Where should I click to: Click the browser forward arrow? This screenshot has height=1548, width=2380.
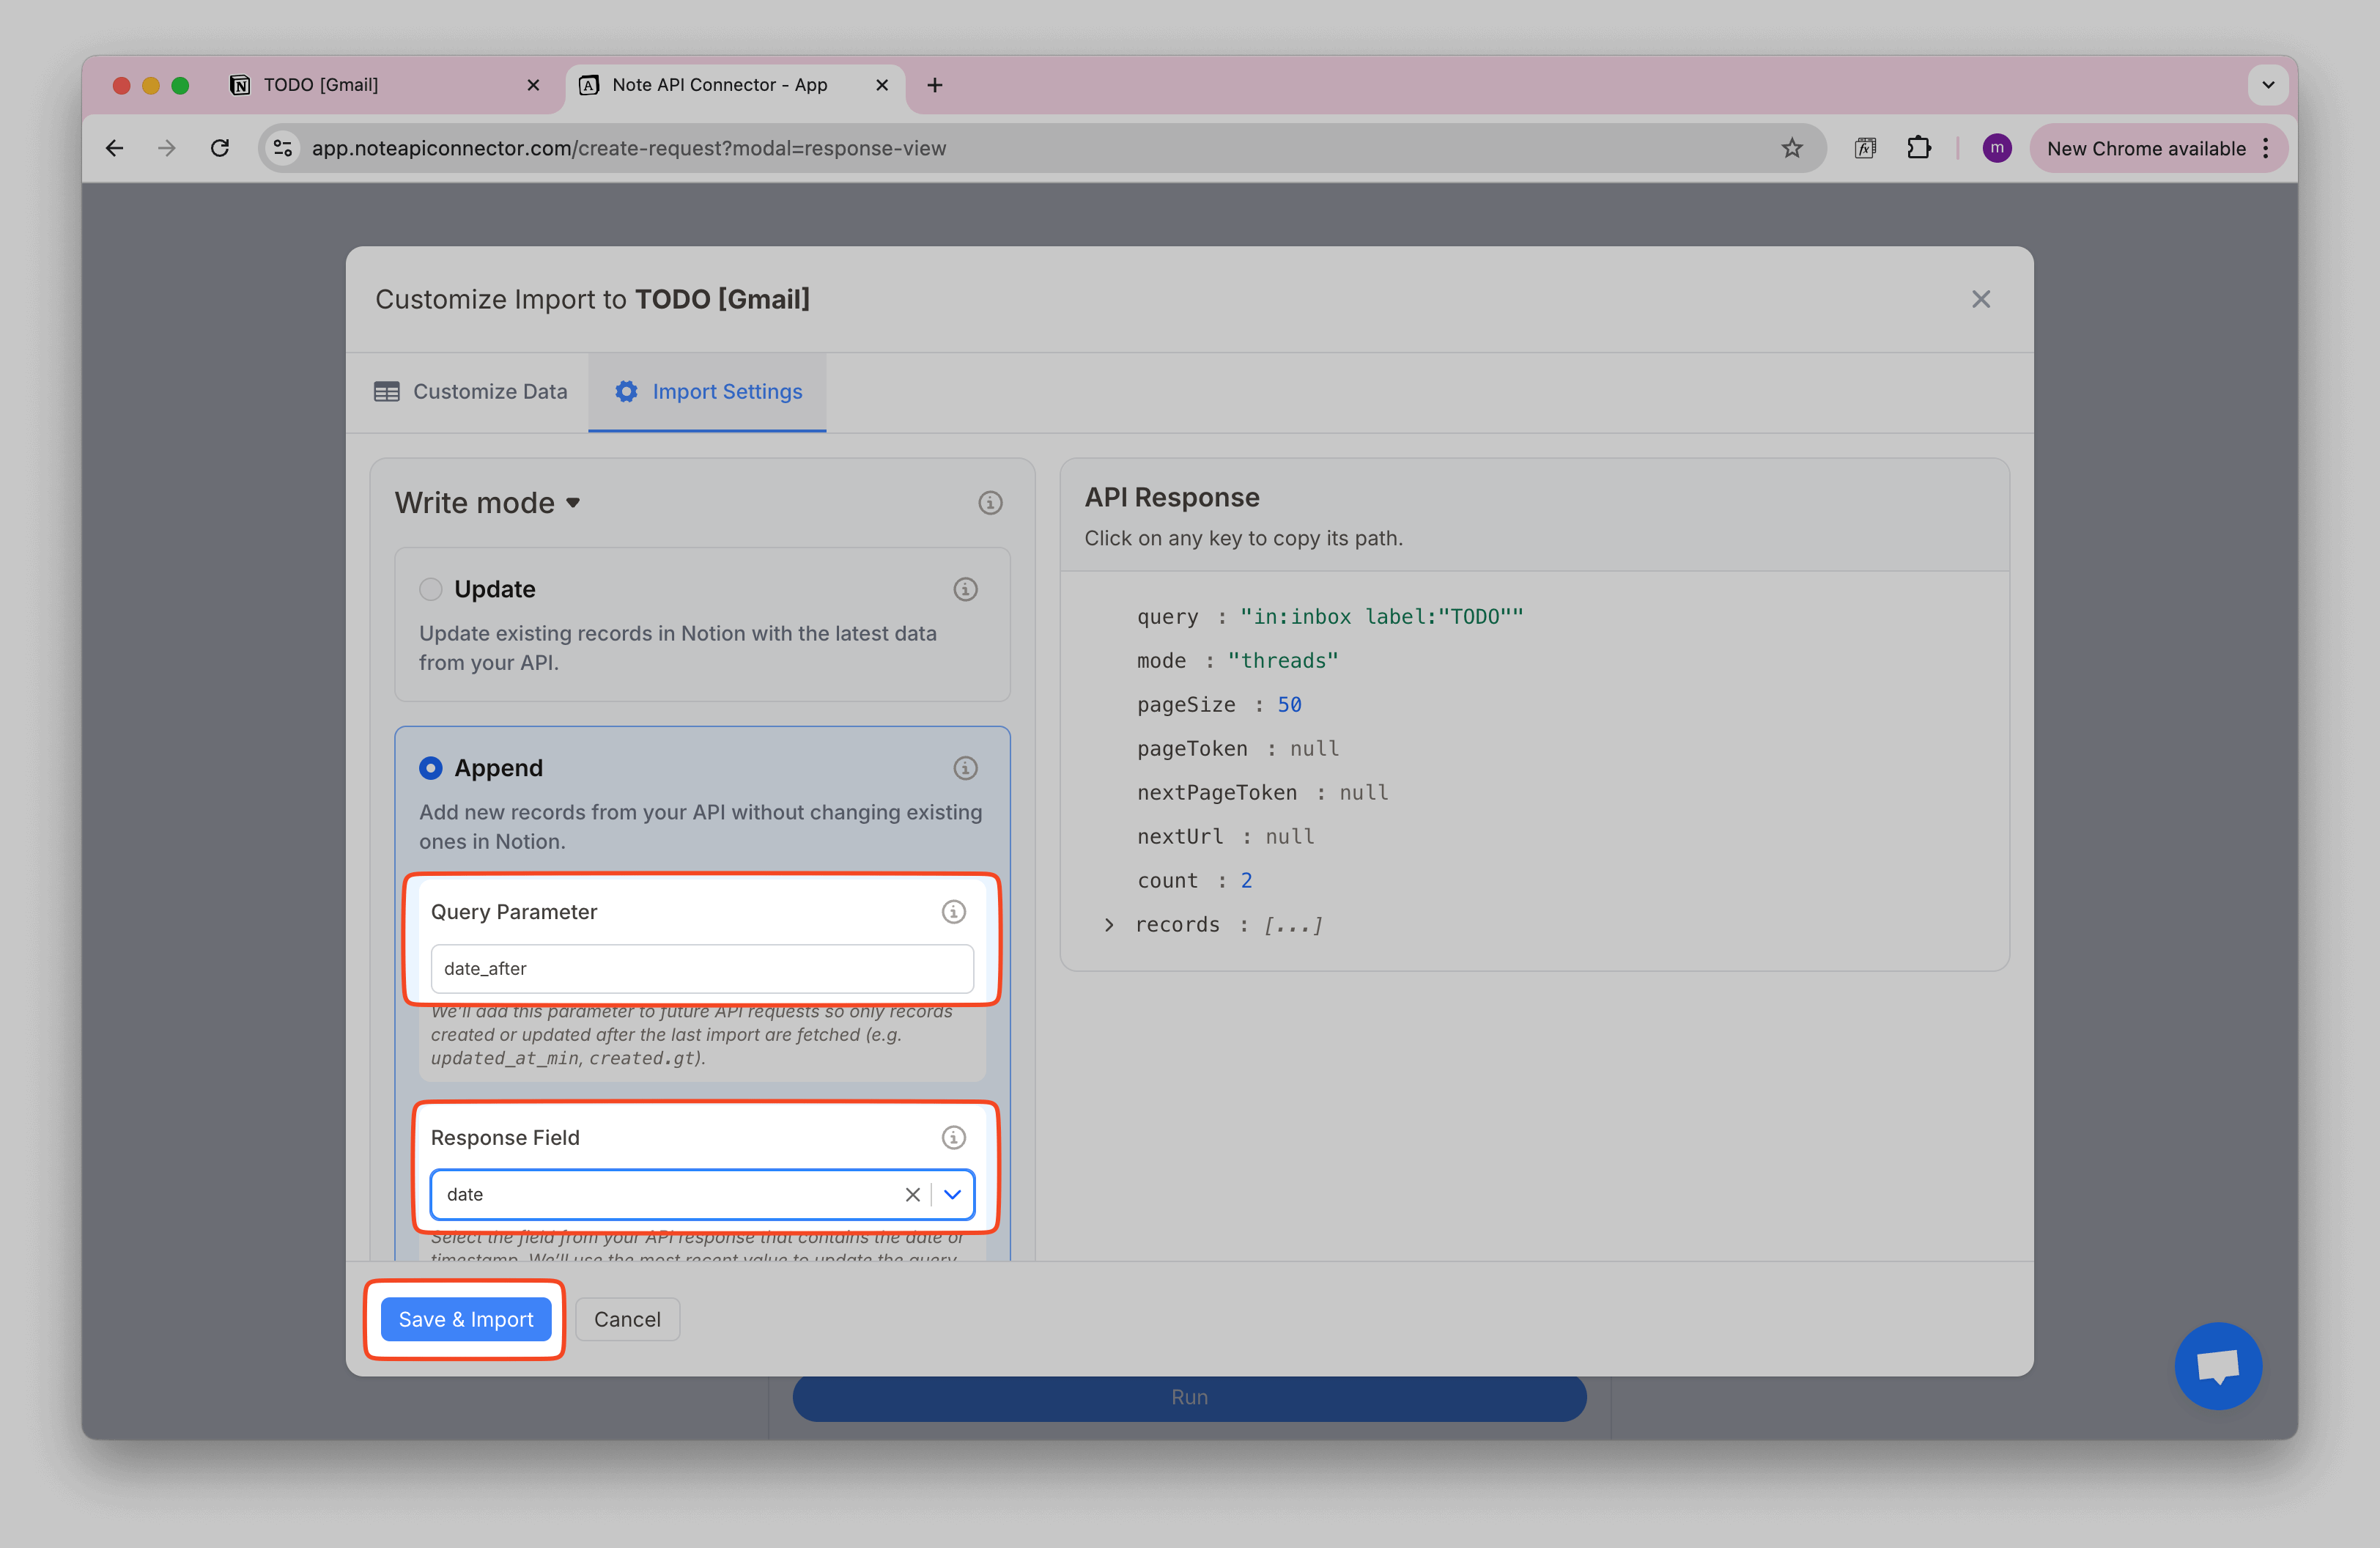(x=167, y=148)
